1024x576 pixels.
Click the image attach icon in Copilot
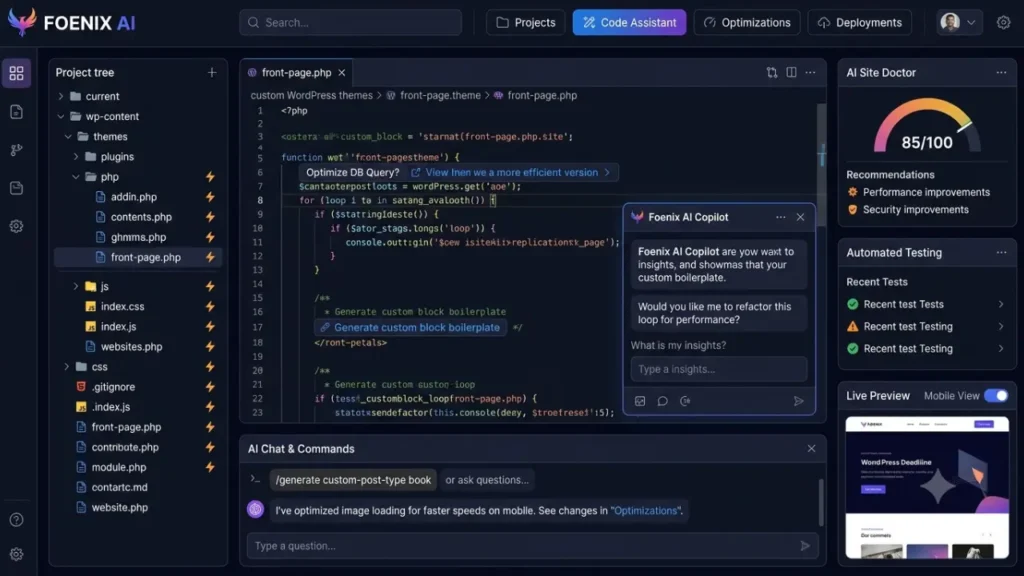(640, 401)
